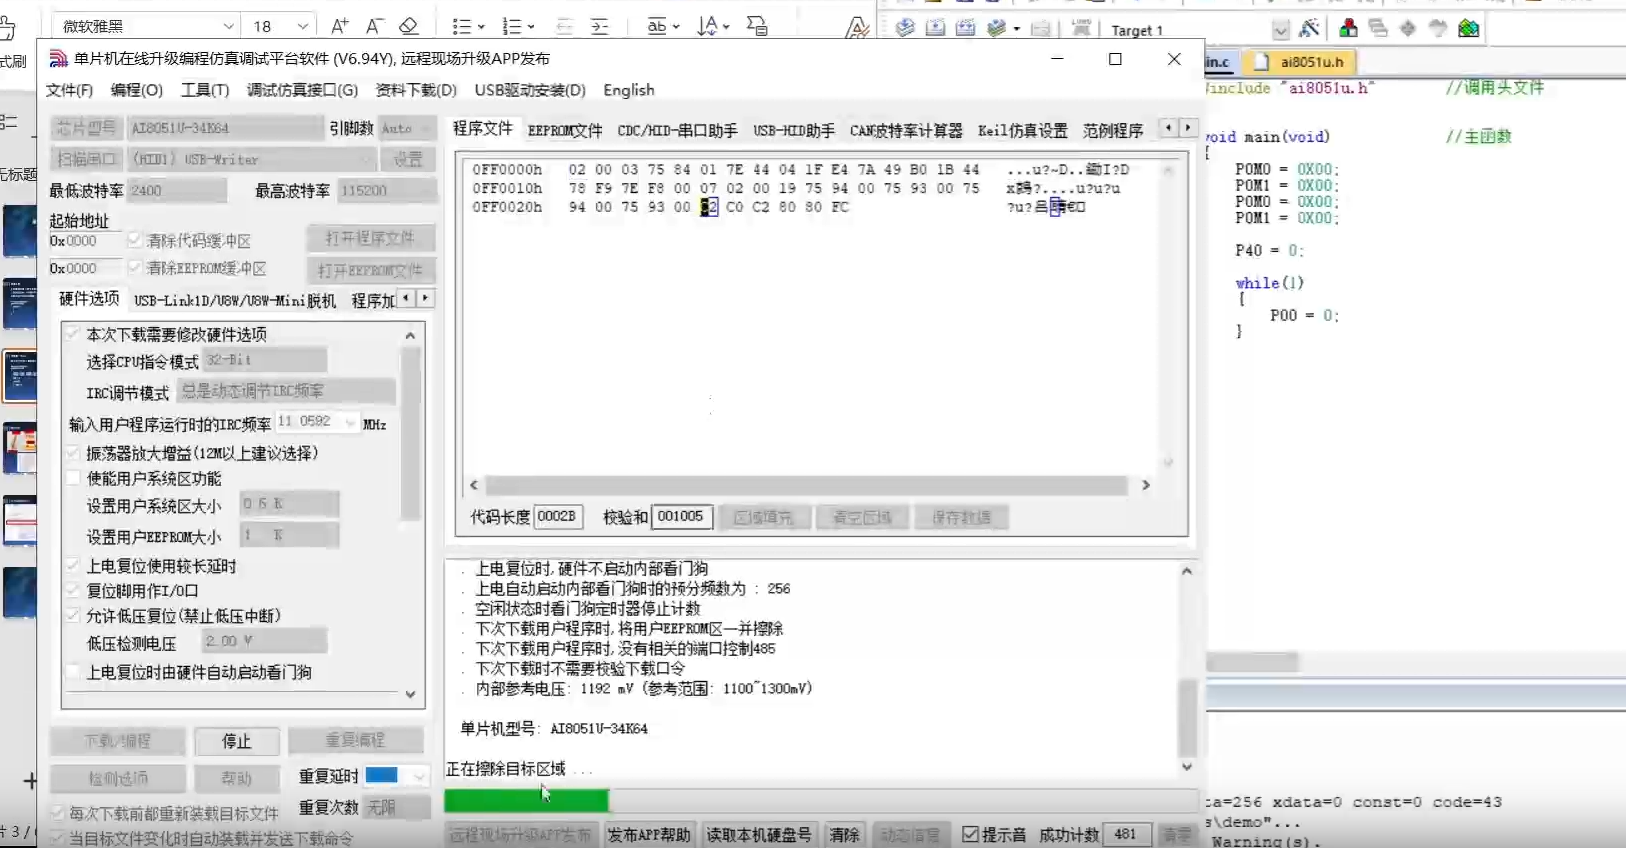Toggle 上电复位使用较长延时 checkbox
Screen dimensions: 1626x848
click(x=73, y=566)
